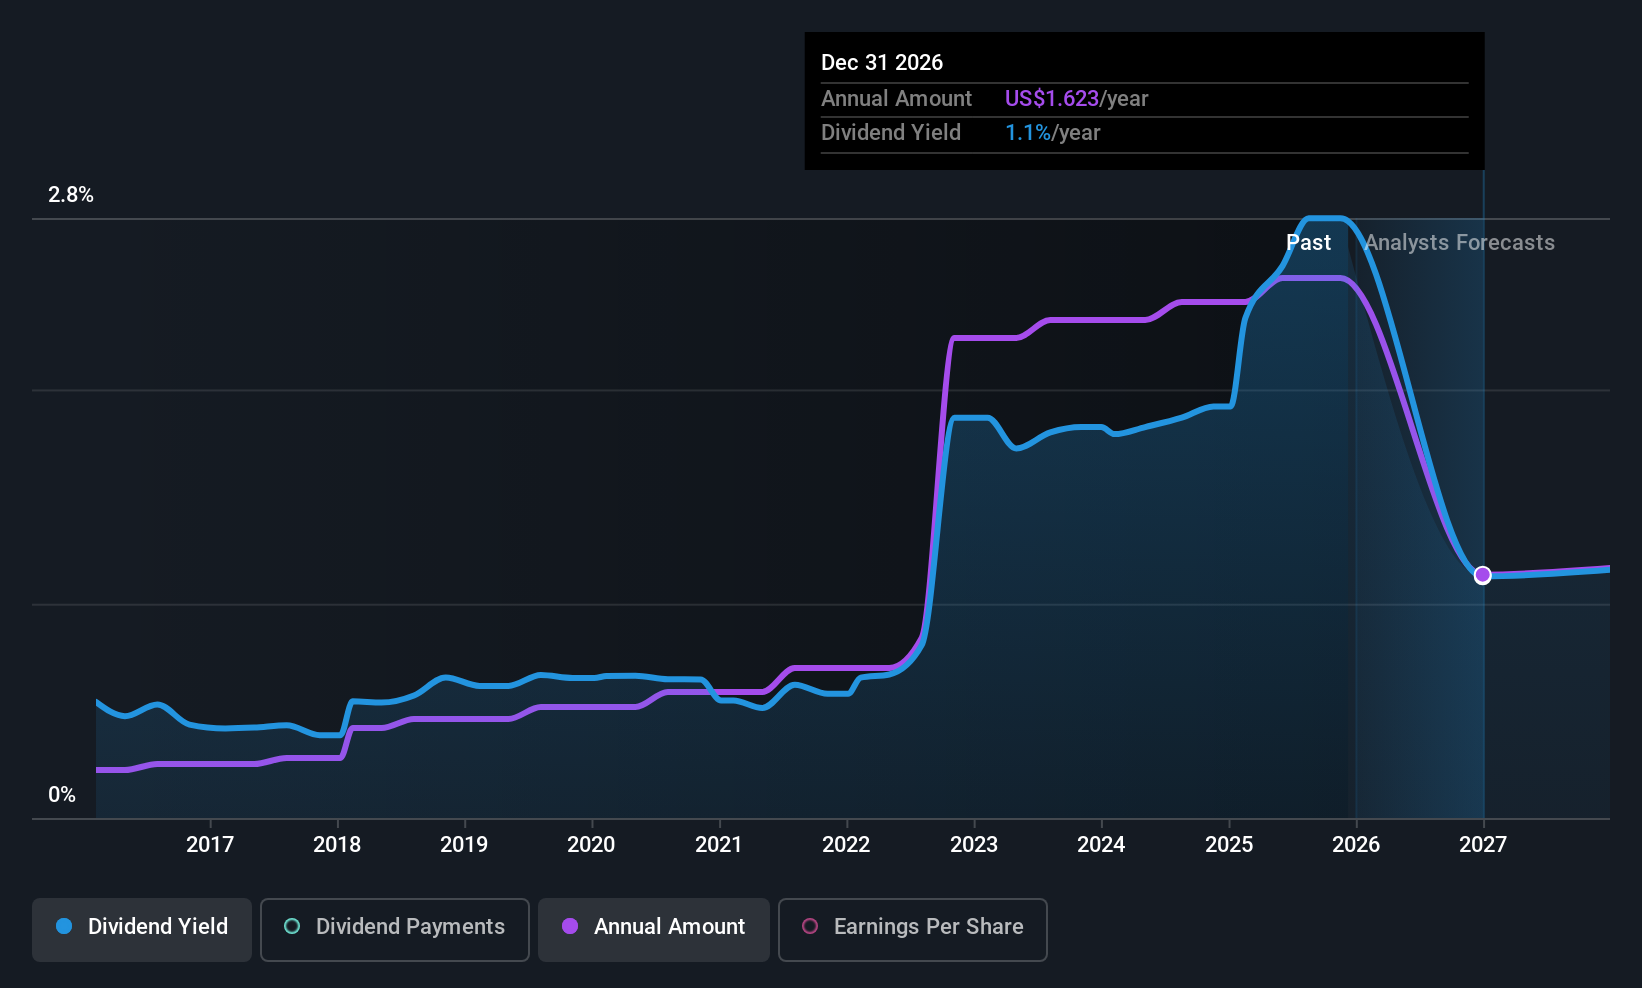Image resolution: width=1642 pixels, height=988 pixels.
Task: Enable the Dividend Payments series
Action: [394, 929]
